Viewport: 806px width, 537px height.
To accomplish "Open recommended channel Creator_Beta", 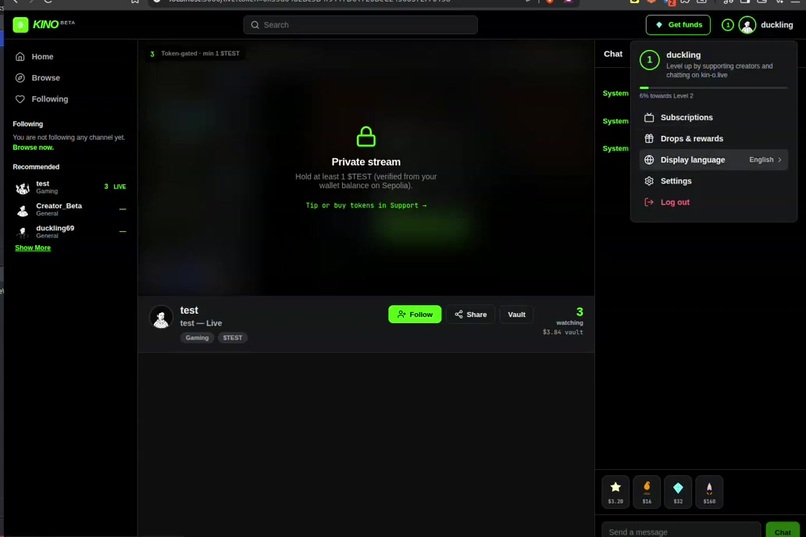I will [70, 209].
